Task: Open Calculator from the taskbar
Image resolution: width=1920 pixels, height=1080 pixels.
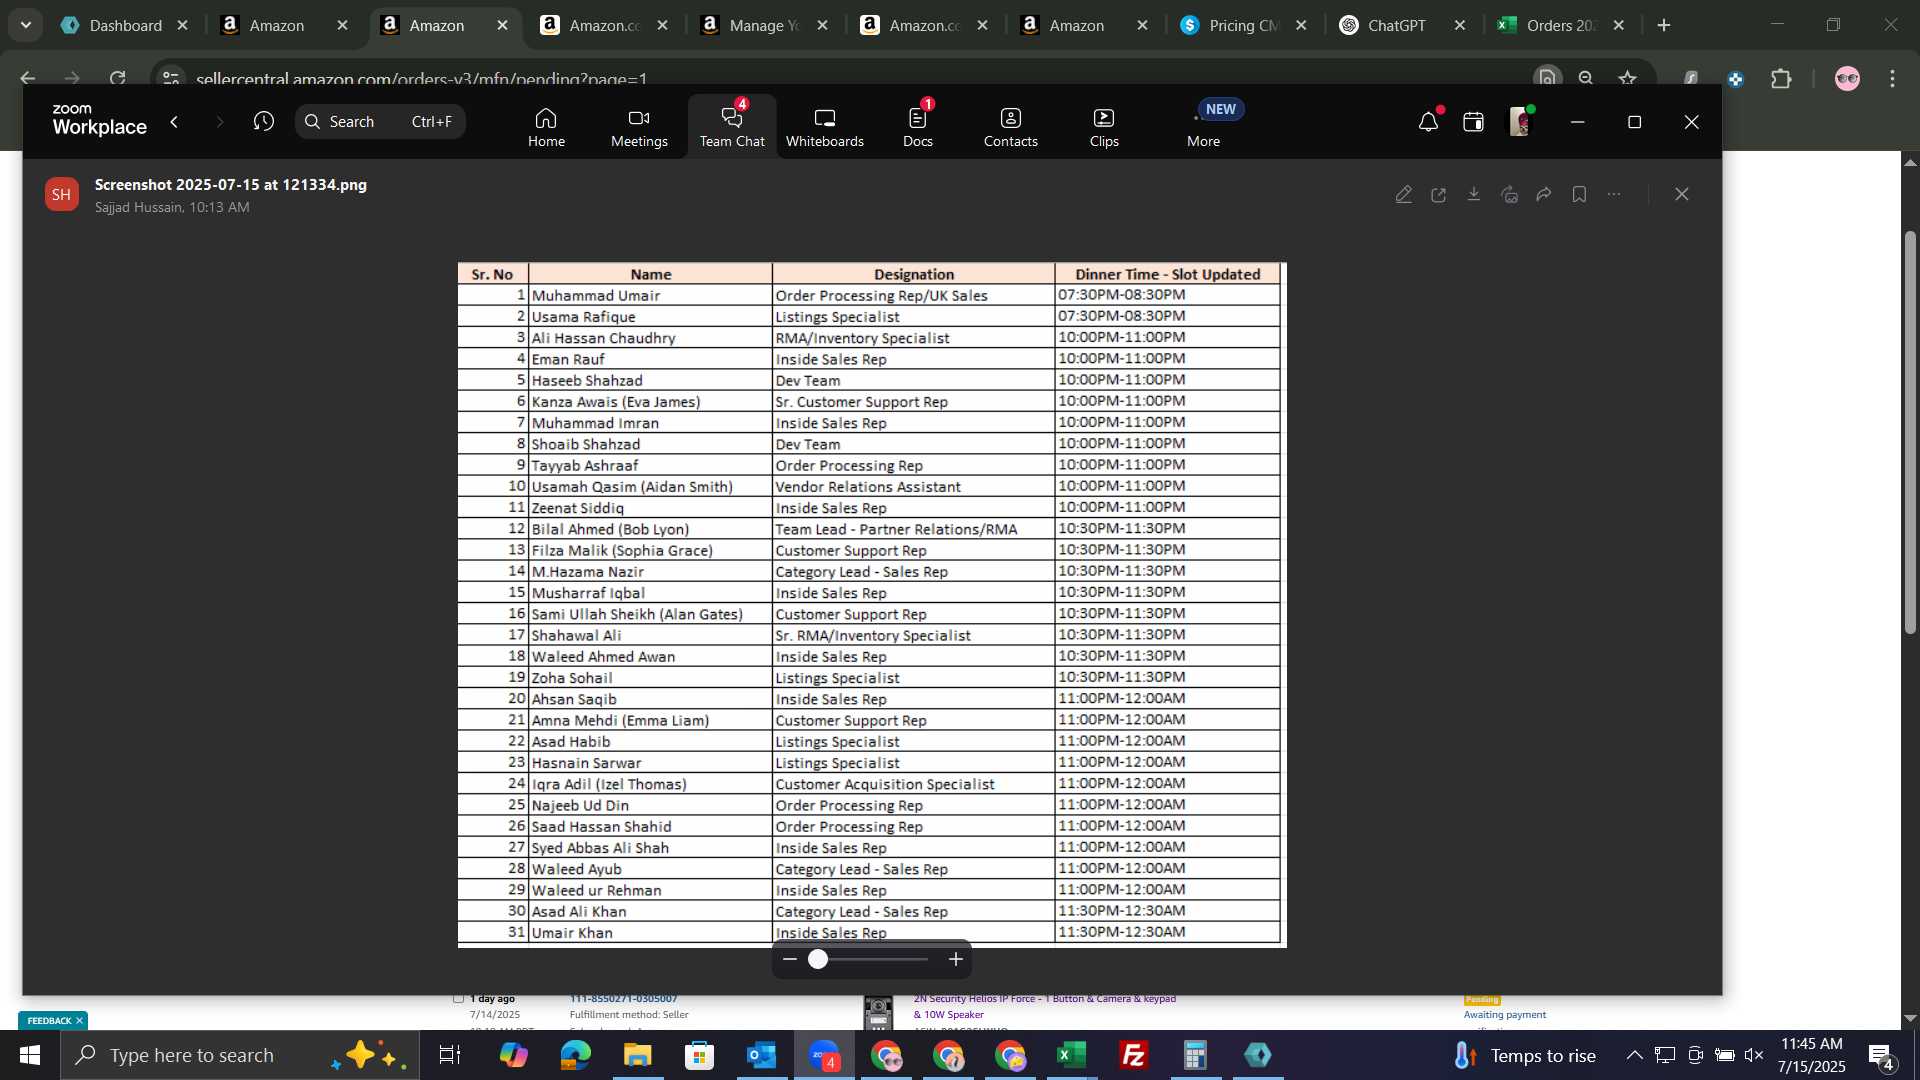Action: tap(1195, 1055)
